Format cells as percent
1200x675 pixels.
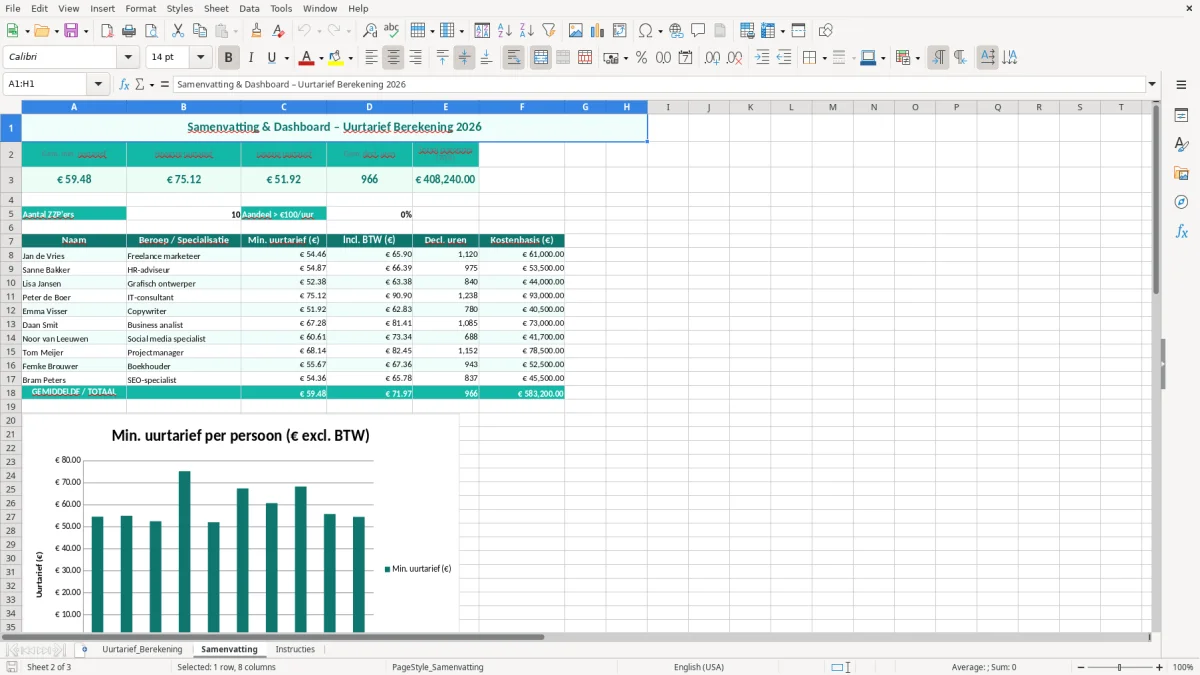pyautogui.click(x=641, y=58)
